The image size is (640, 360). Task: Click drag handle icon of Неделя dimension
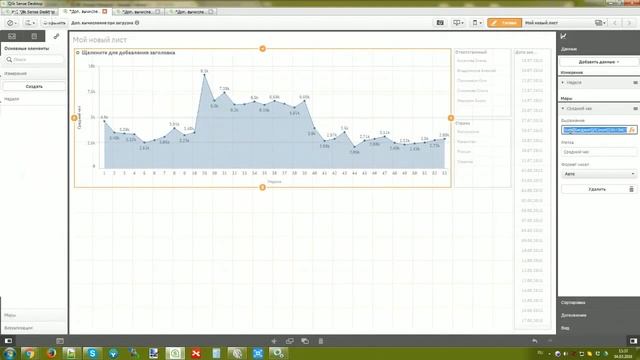tap(635, 83)
